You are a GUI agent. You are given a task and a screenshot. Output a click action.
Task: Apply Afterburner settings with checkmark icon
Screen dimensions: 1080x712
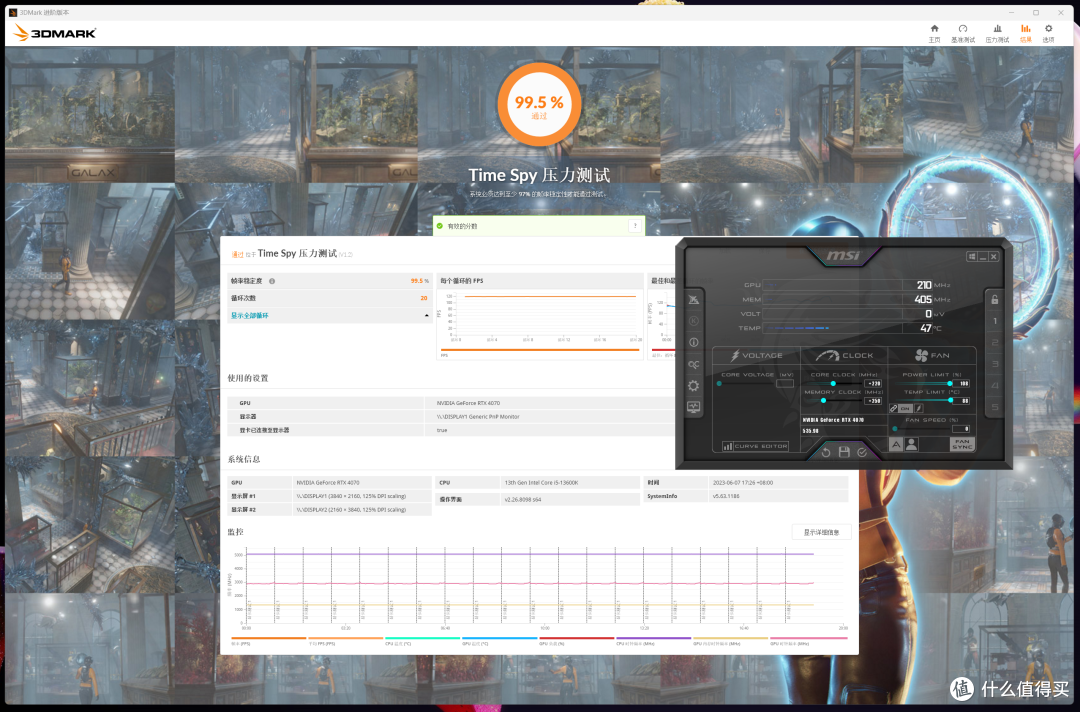click(862, 452)
